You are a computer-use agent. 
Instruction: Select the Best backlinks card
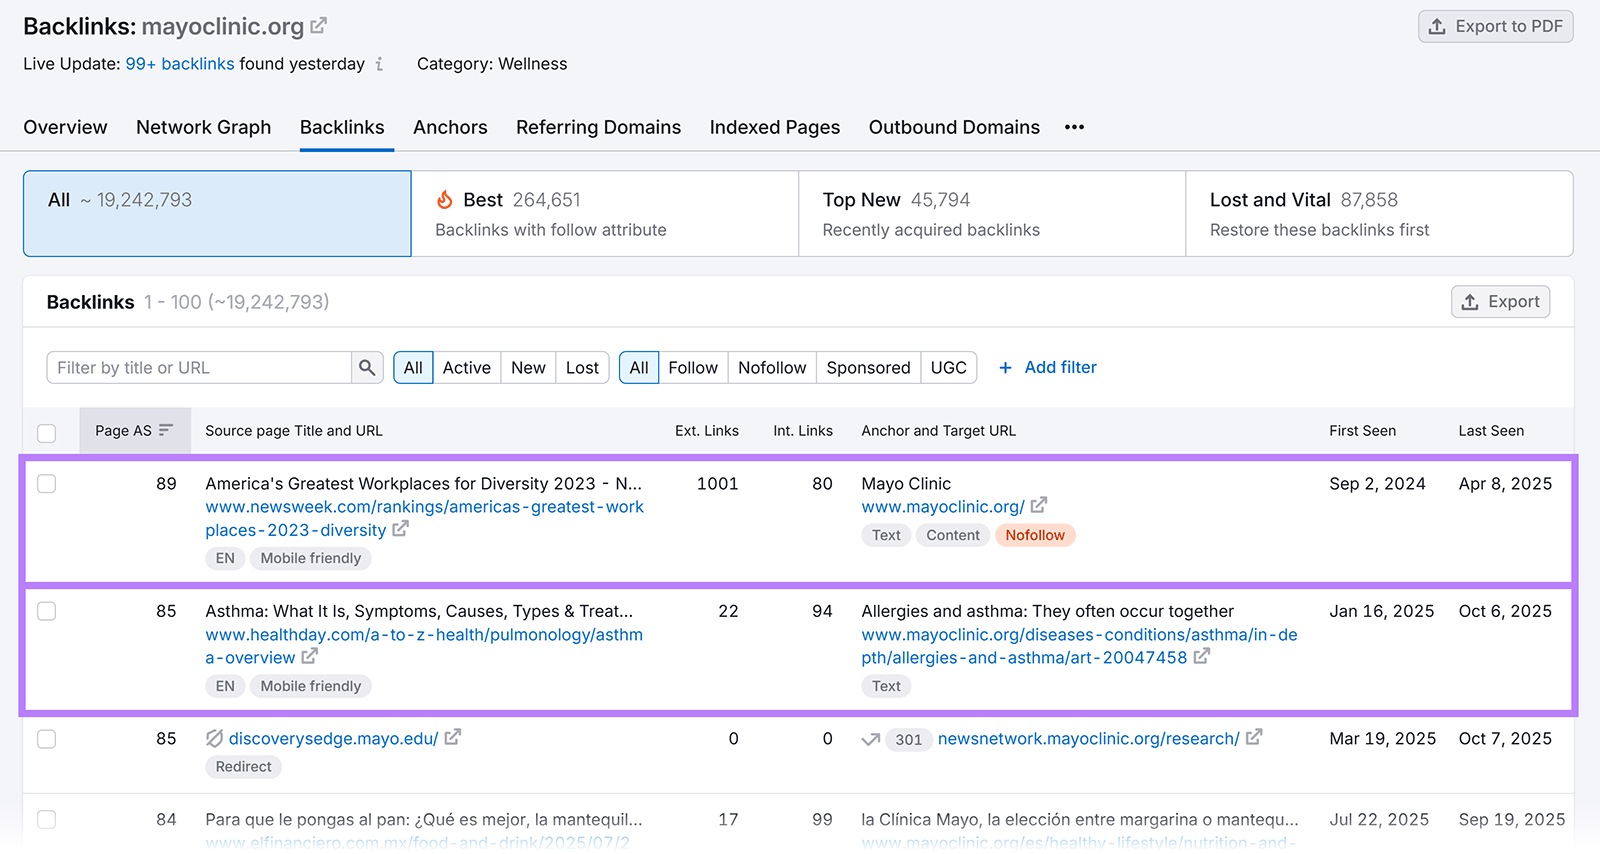coord(604,213)
